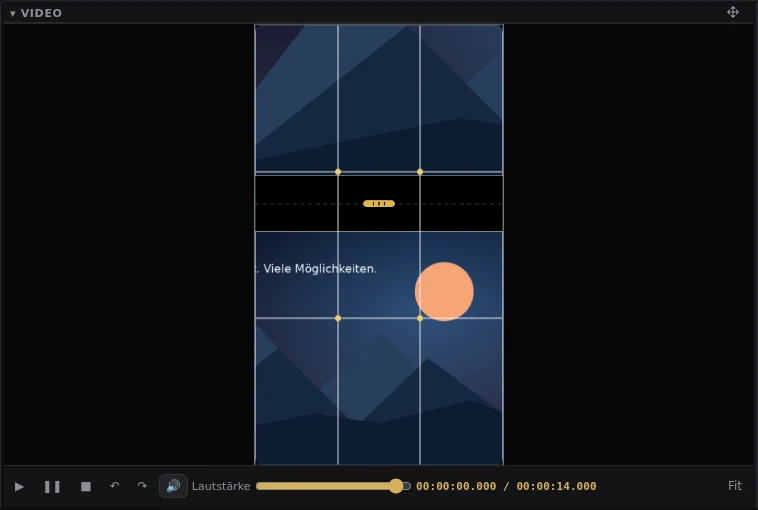Click the subtitle text Viele Möglichkeiten.
This screenshot has width=758, height=510.
pyautogui.click(x=320, y=269)
